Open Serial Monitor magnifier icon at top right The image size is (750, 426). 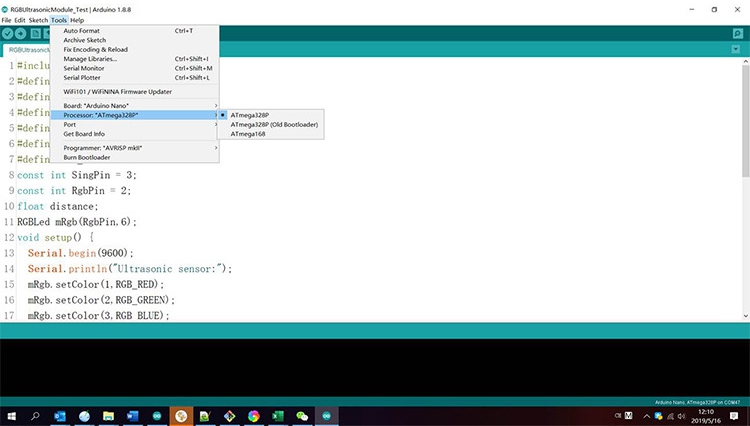coord(738,33)
